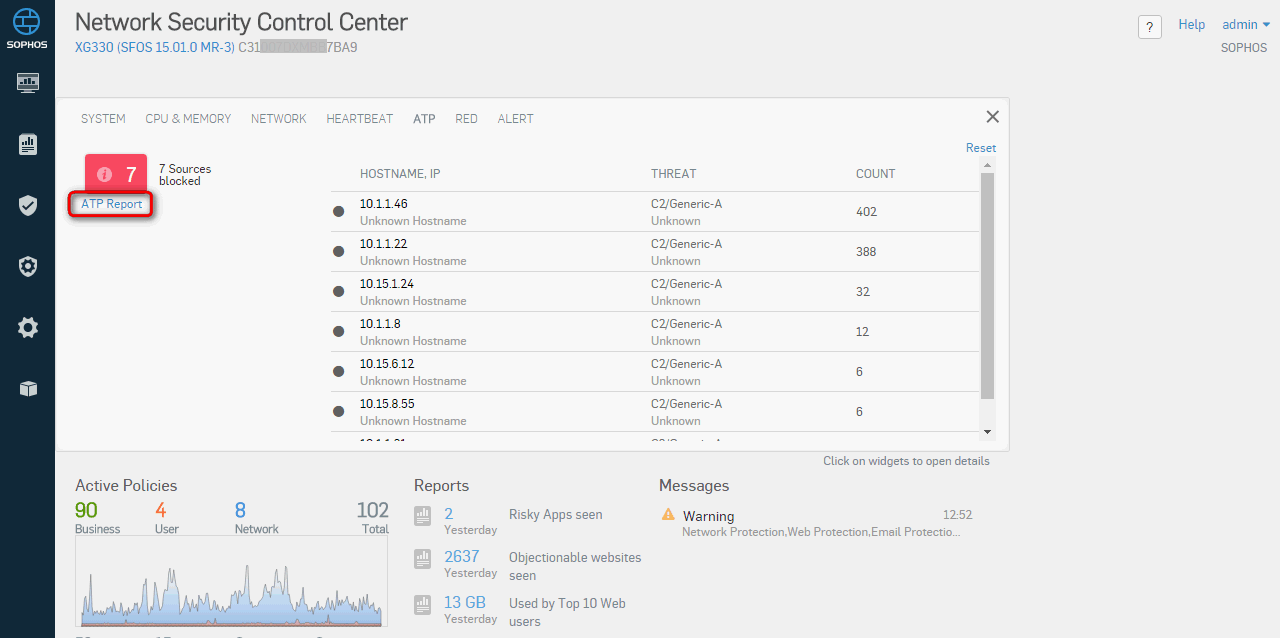Click the HOSTNAME, IP column header

coord(400,174)
